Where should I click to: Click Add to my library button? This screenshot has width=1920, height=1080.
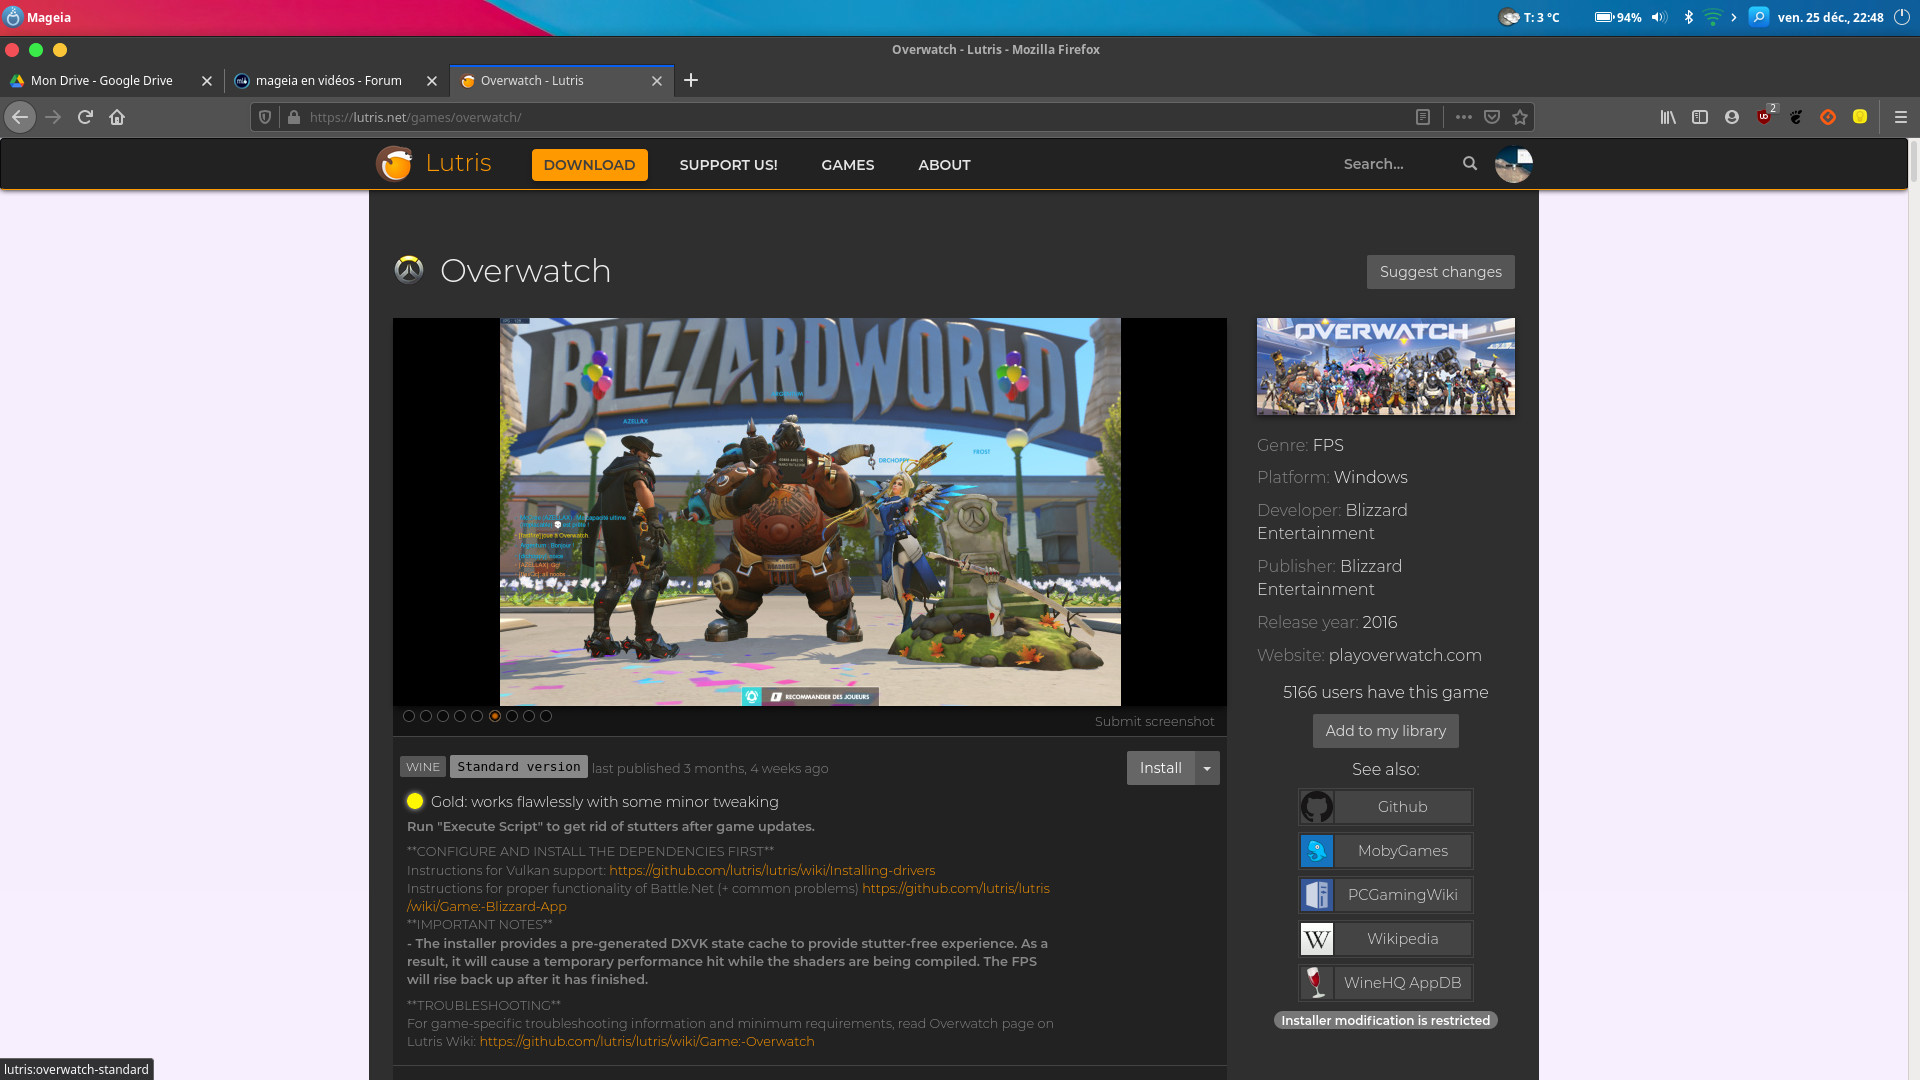coord(1385,731)
